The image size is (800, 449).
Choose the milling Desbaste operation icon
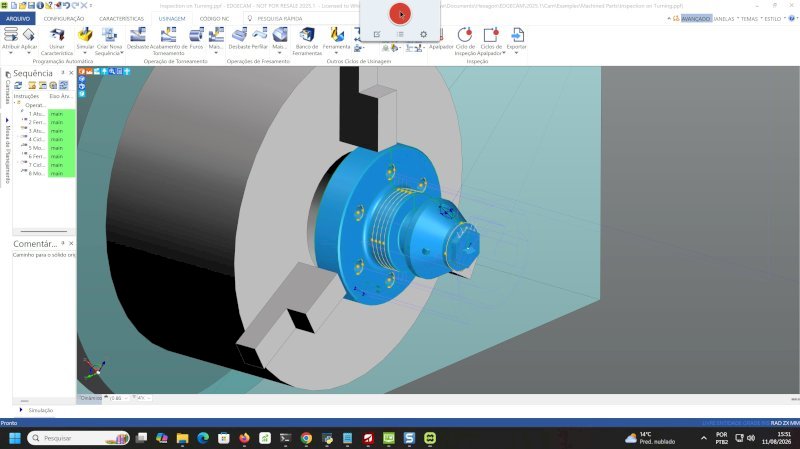point(239,35)
